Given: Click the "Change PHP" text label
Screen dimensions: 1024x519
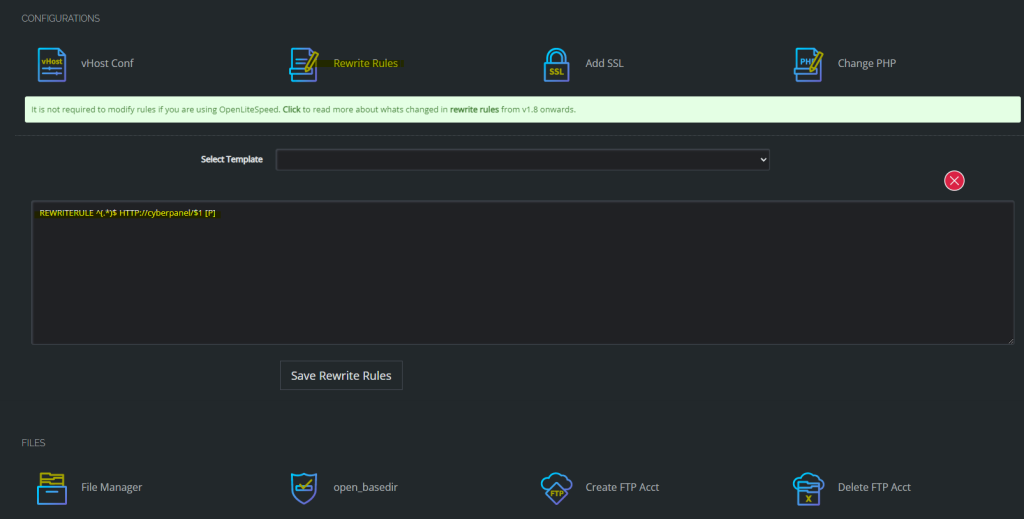Looking at the screenshot, I should [x=866, y=63].
